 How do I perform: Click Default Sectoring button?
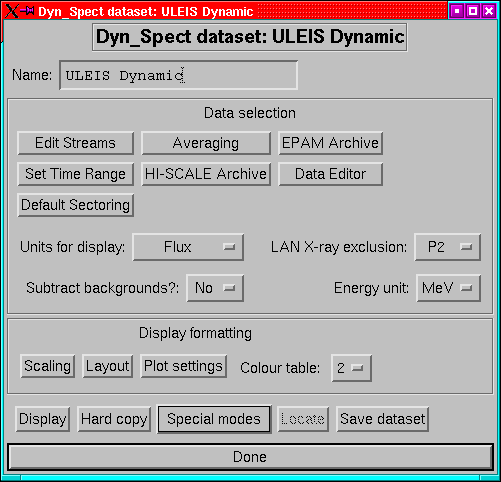(x=75, y=205)
